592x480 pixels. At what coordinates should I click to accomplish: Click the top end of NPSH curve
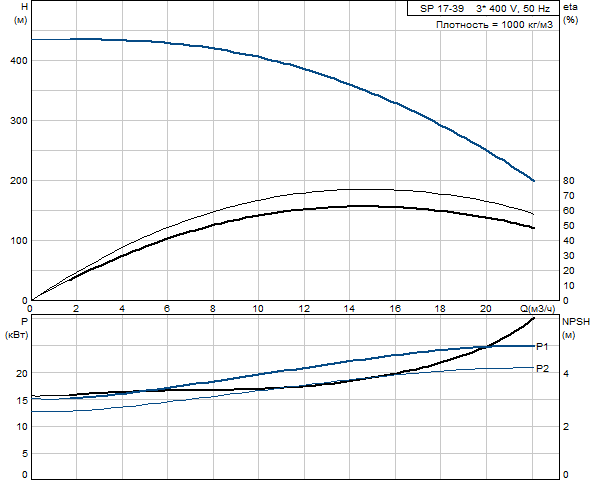click(x=533, y=318)
